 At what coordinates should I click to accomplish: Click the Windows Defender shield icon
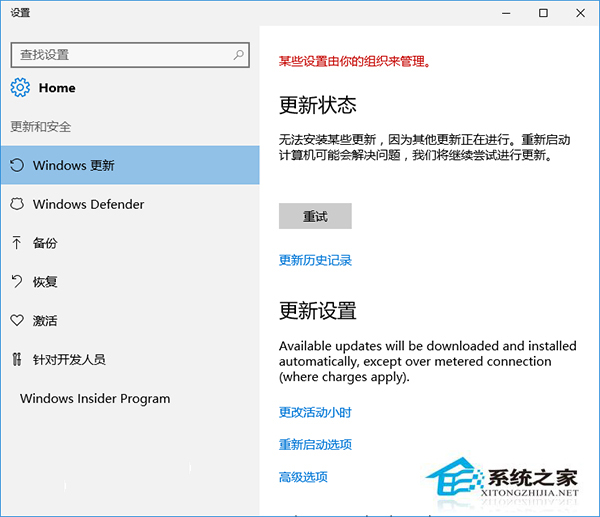17,204
